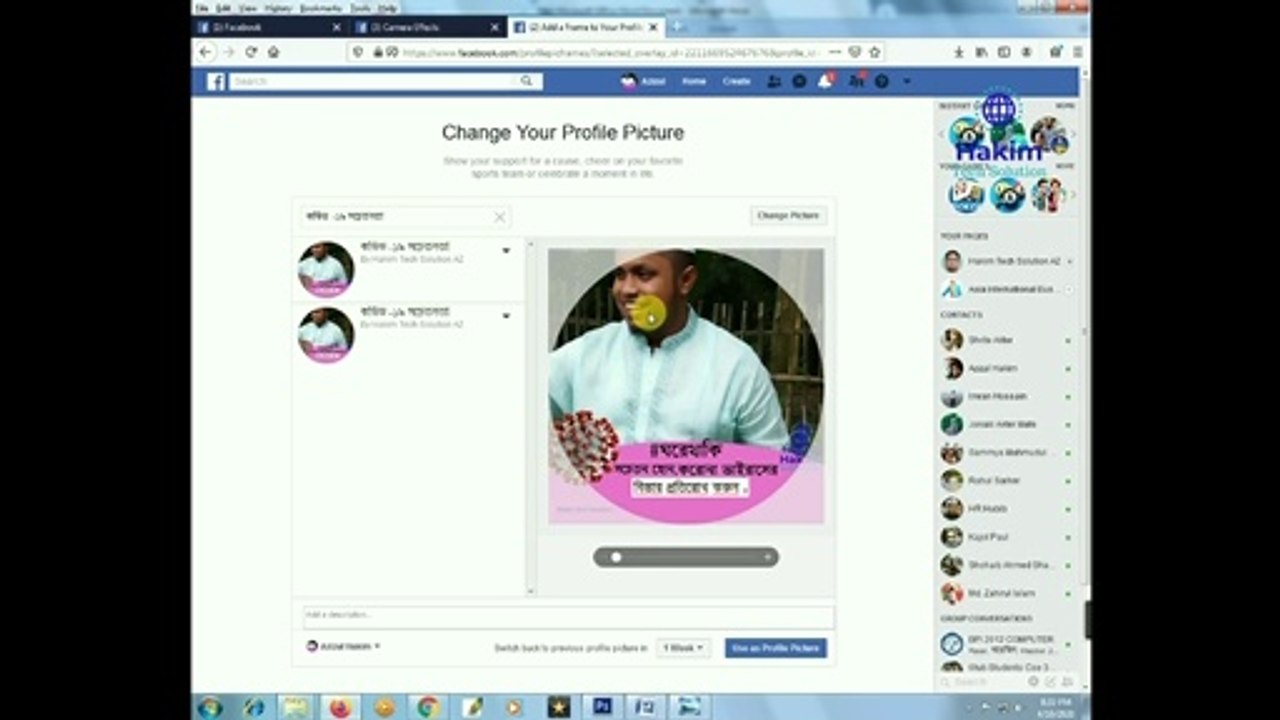Open Windows Start button
Viewport: 1280px width, 720px height.
pyautogui.click(x=210, y=707)
